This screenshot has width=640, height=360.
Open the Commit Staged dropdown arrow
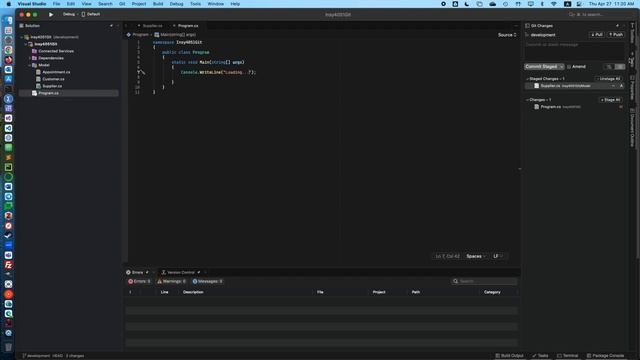562,67
